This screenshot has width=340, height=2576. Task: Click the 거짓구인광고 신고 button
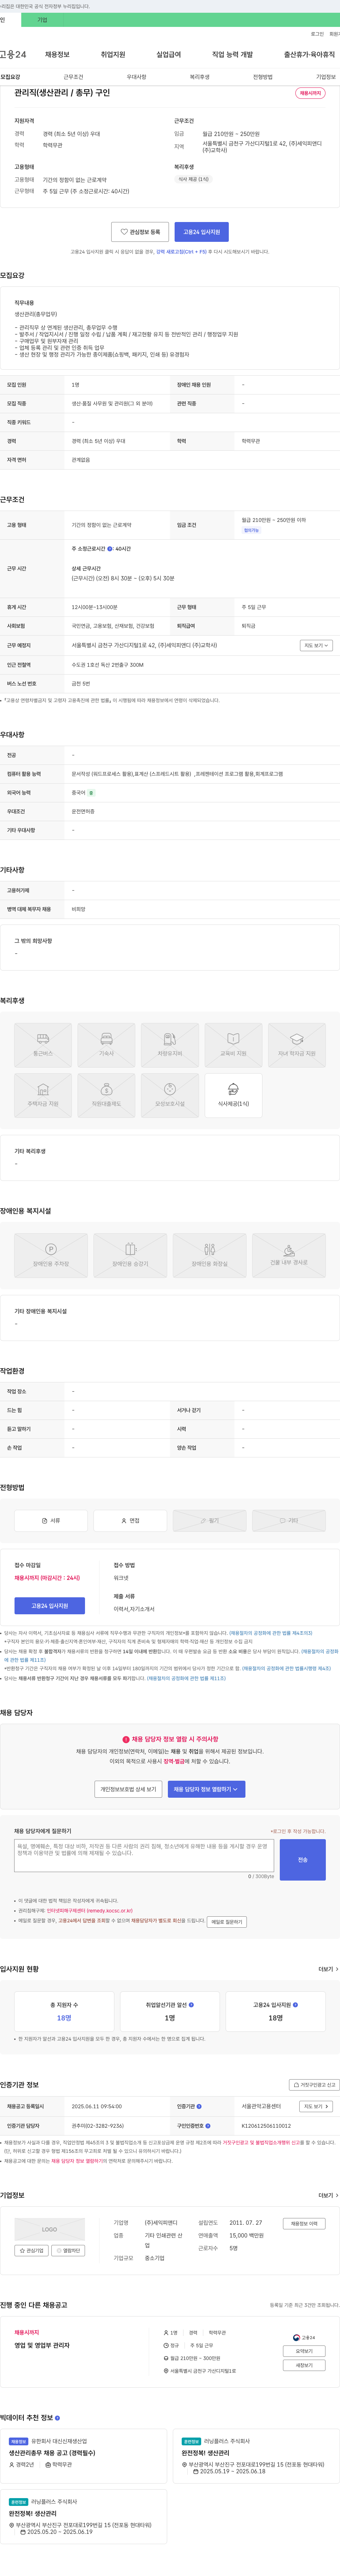point(314,2085)
